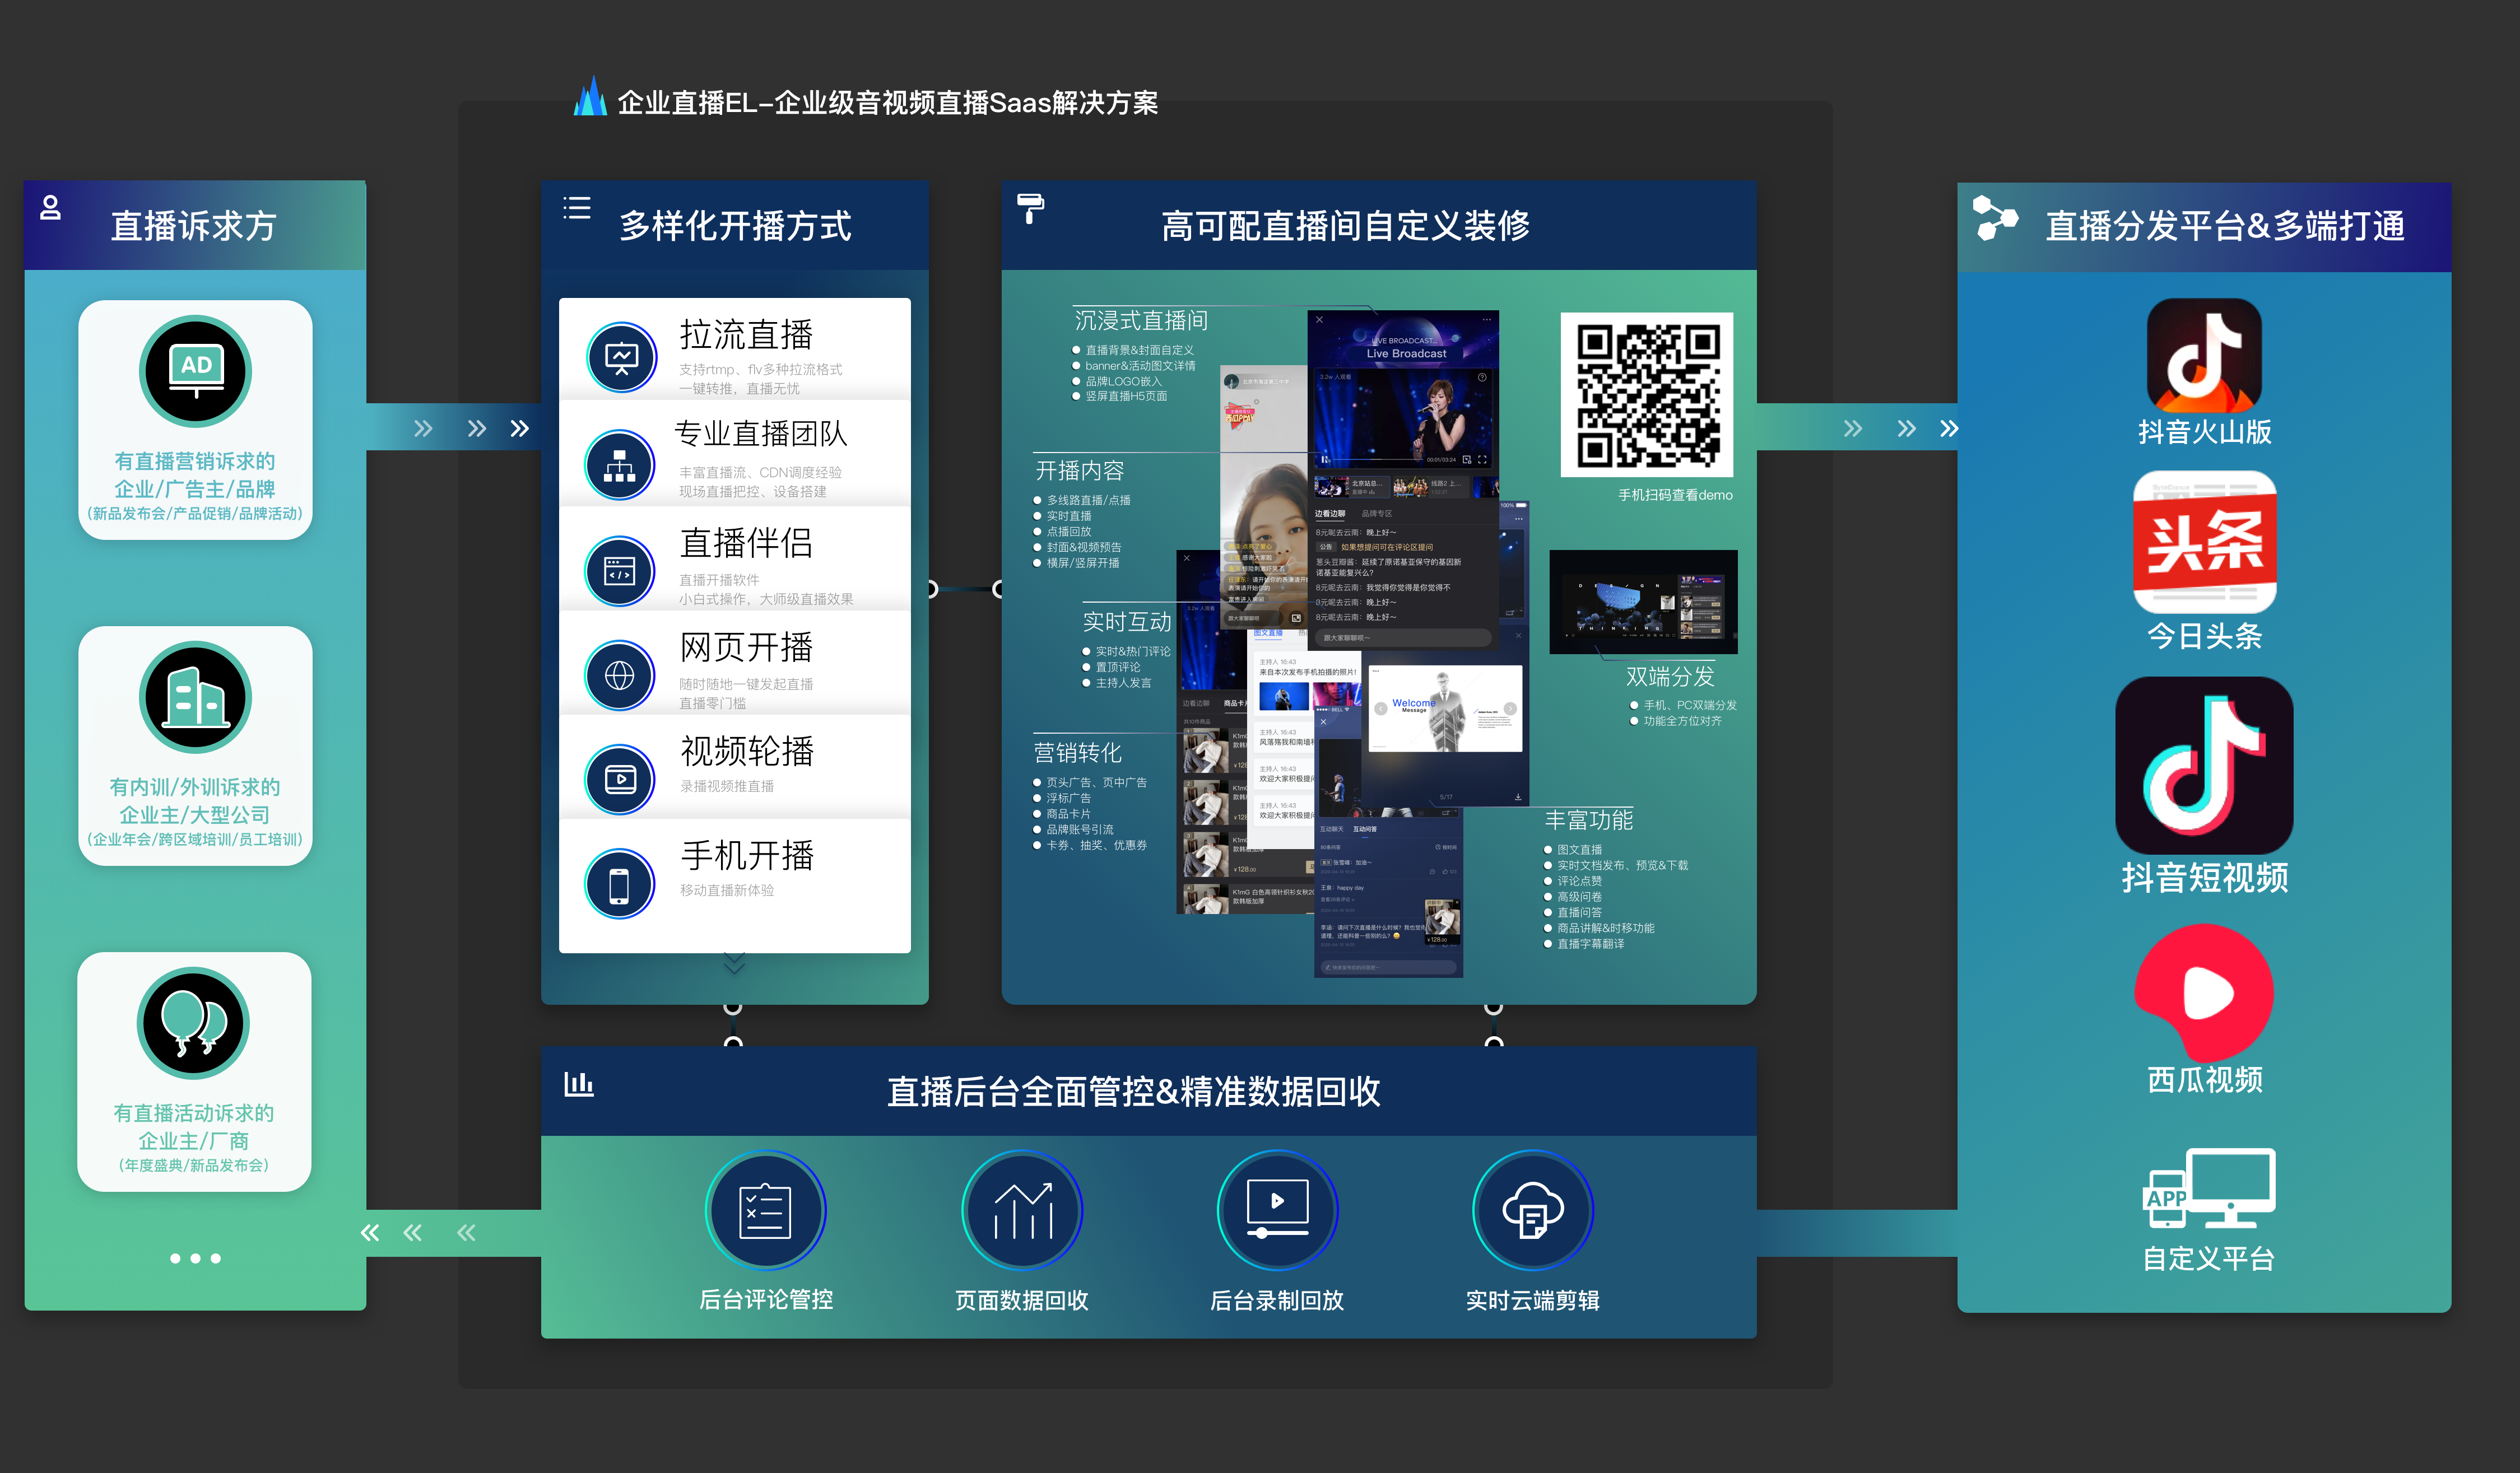Expand the down chevrons below 手机开播

click(734, 965)
